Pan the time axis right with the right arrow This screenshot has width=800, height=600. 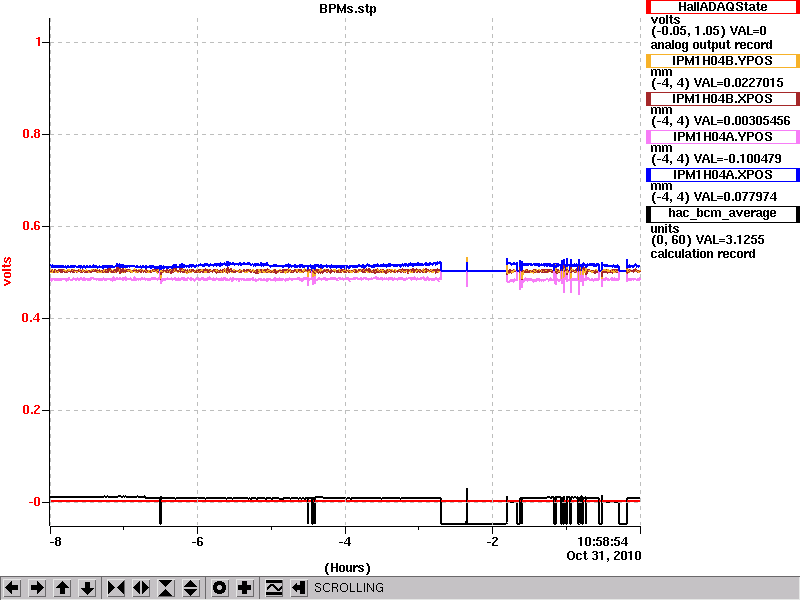tap(37, 588)
